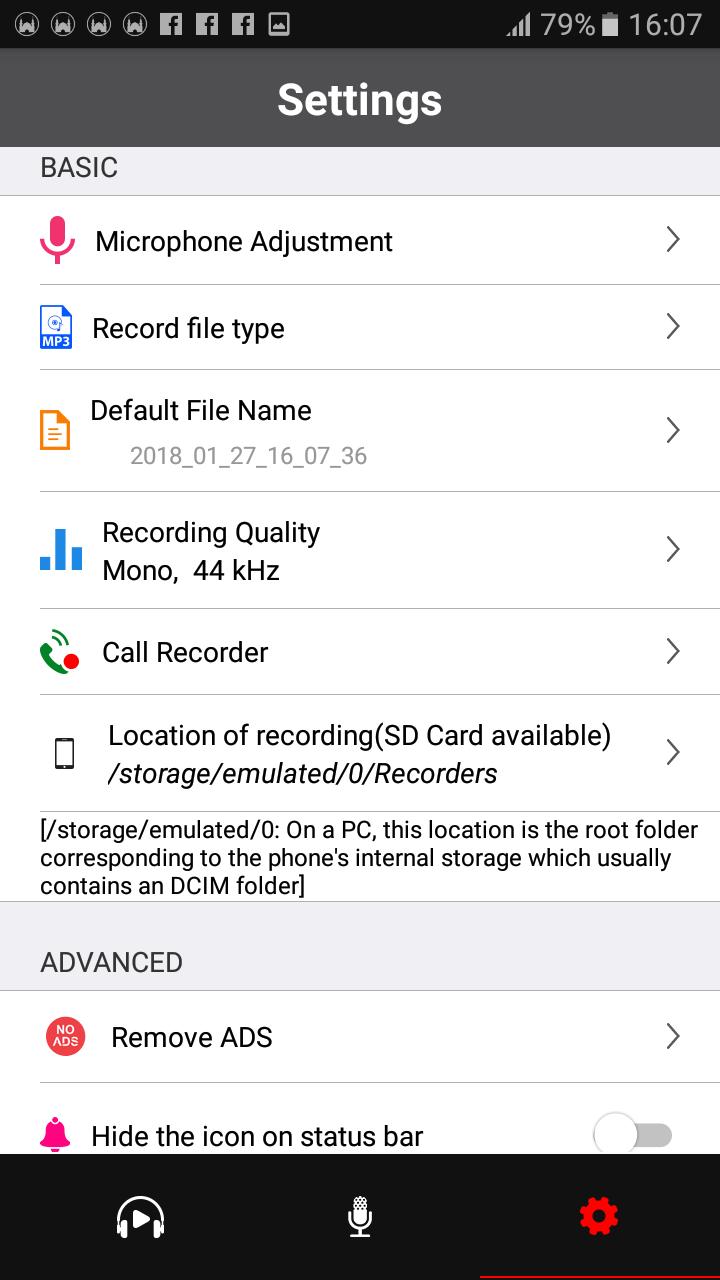Tap the battery 79% status indicator

coord(581,24)
